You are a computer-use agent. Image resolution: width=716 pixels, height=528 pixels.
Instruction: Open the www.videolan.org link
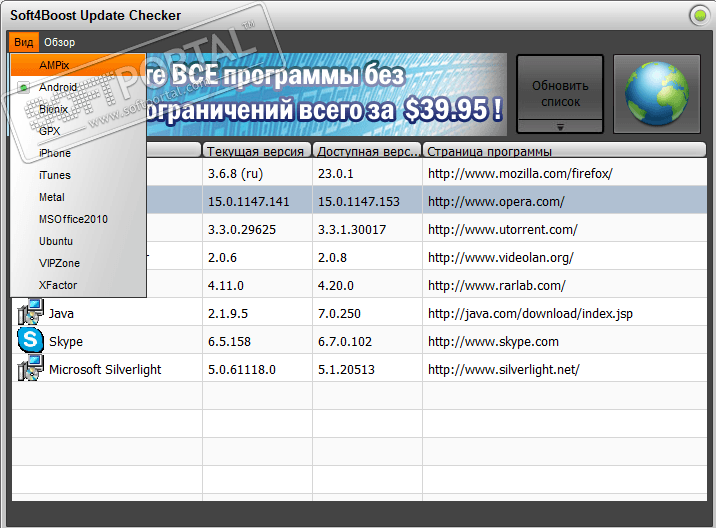[x=500, y=258]
